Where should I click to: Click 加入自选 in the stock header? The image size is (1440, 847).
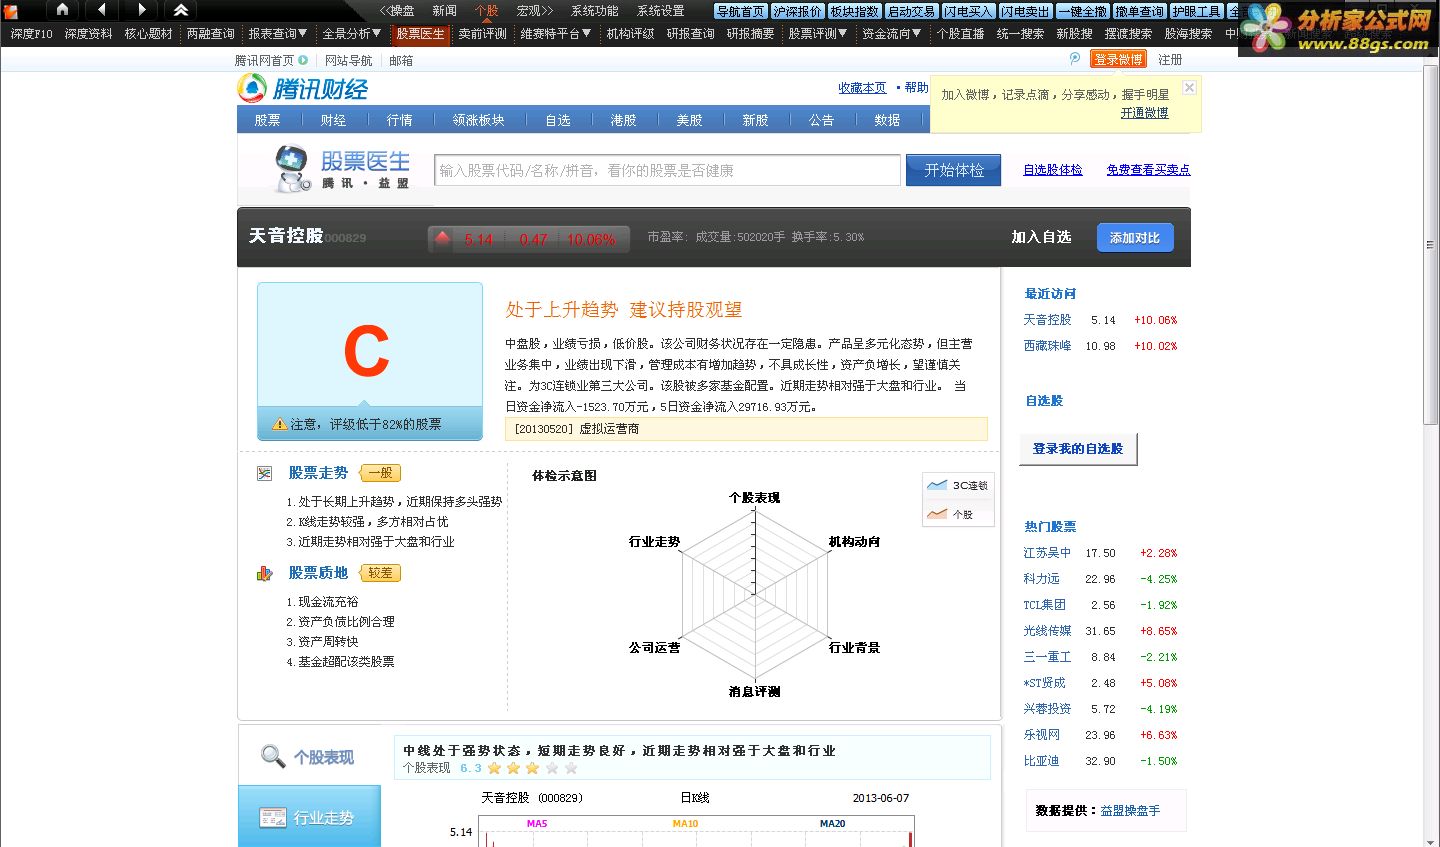pos(1041,237)
